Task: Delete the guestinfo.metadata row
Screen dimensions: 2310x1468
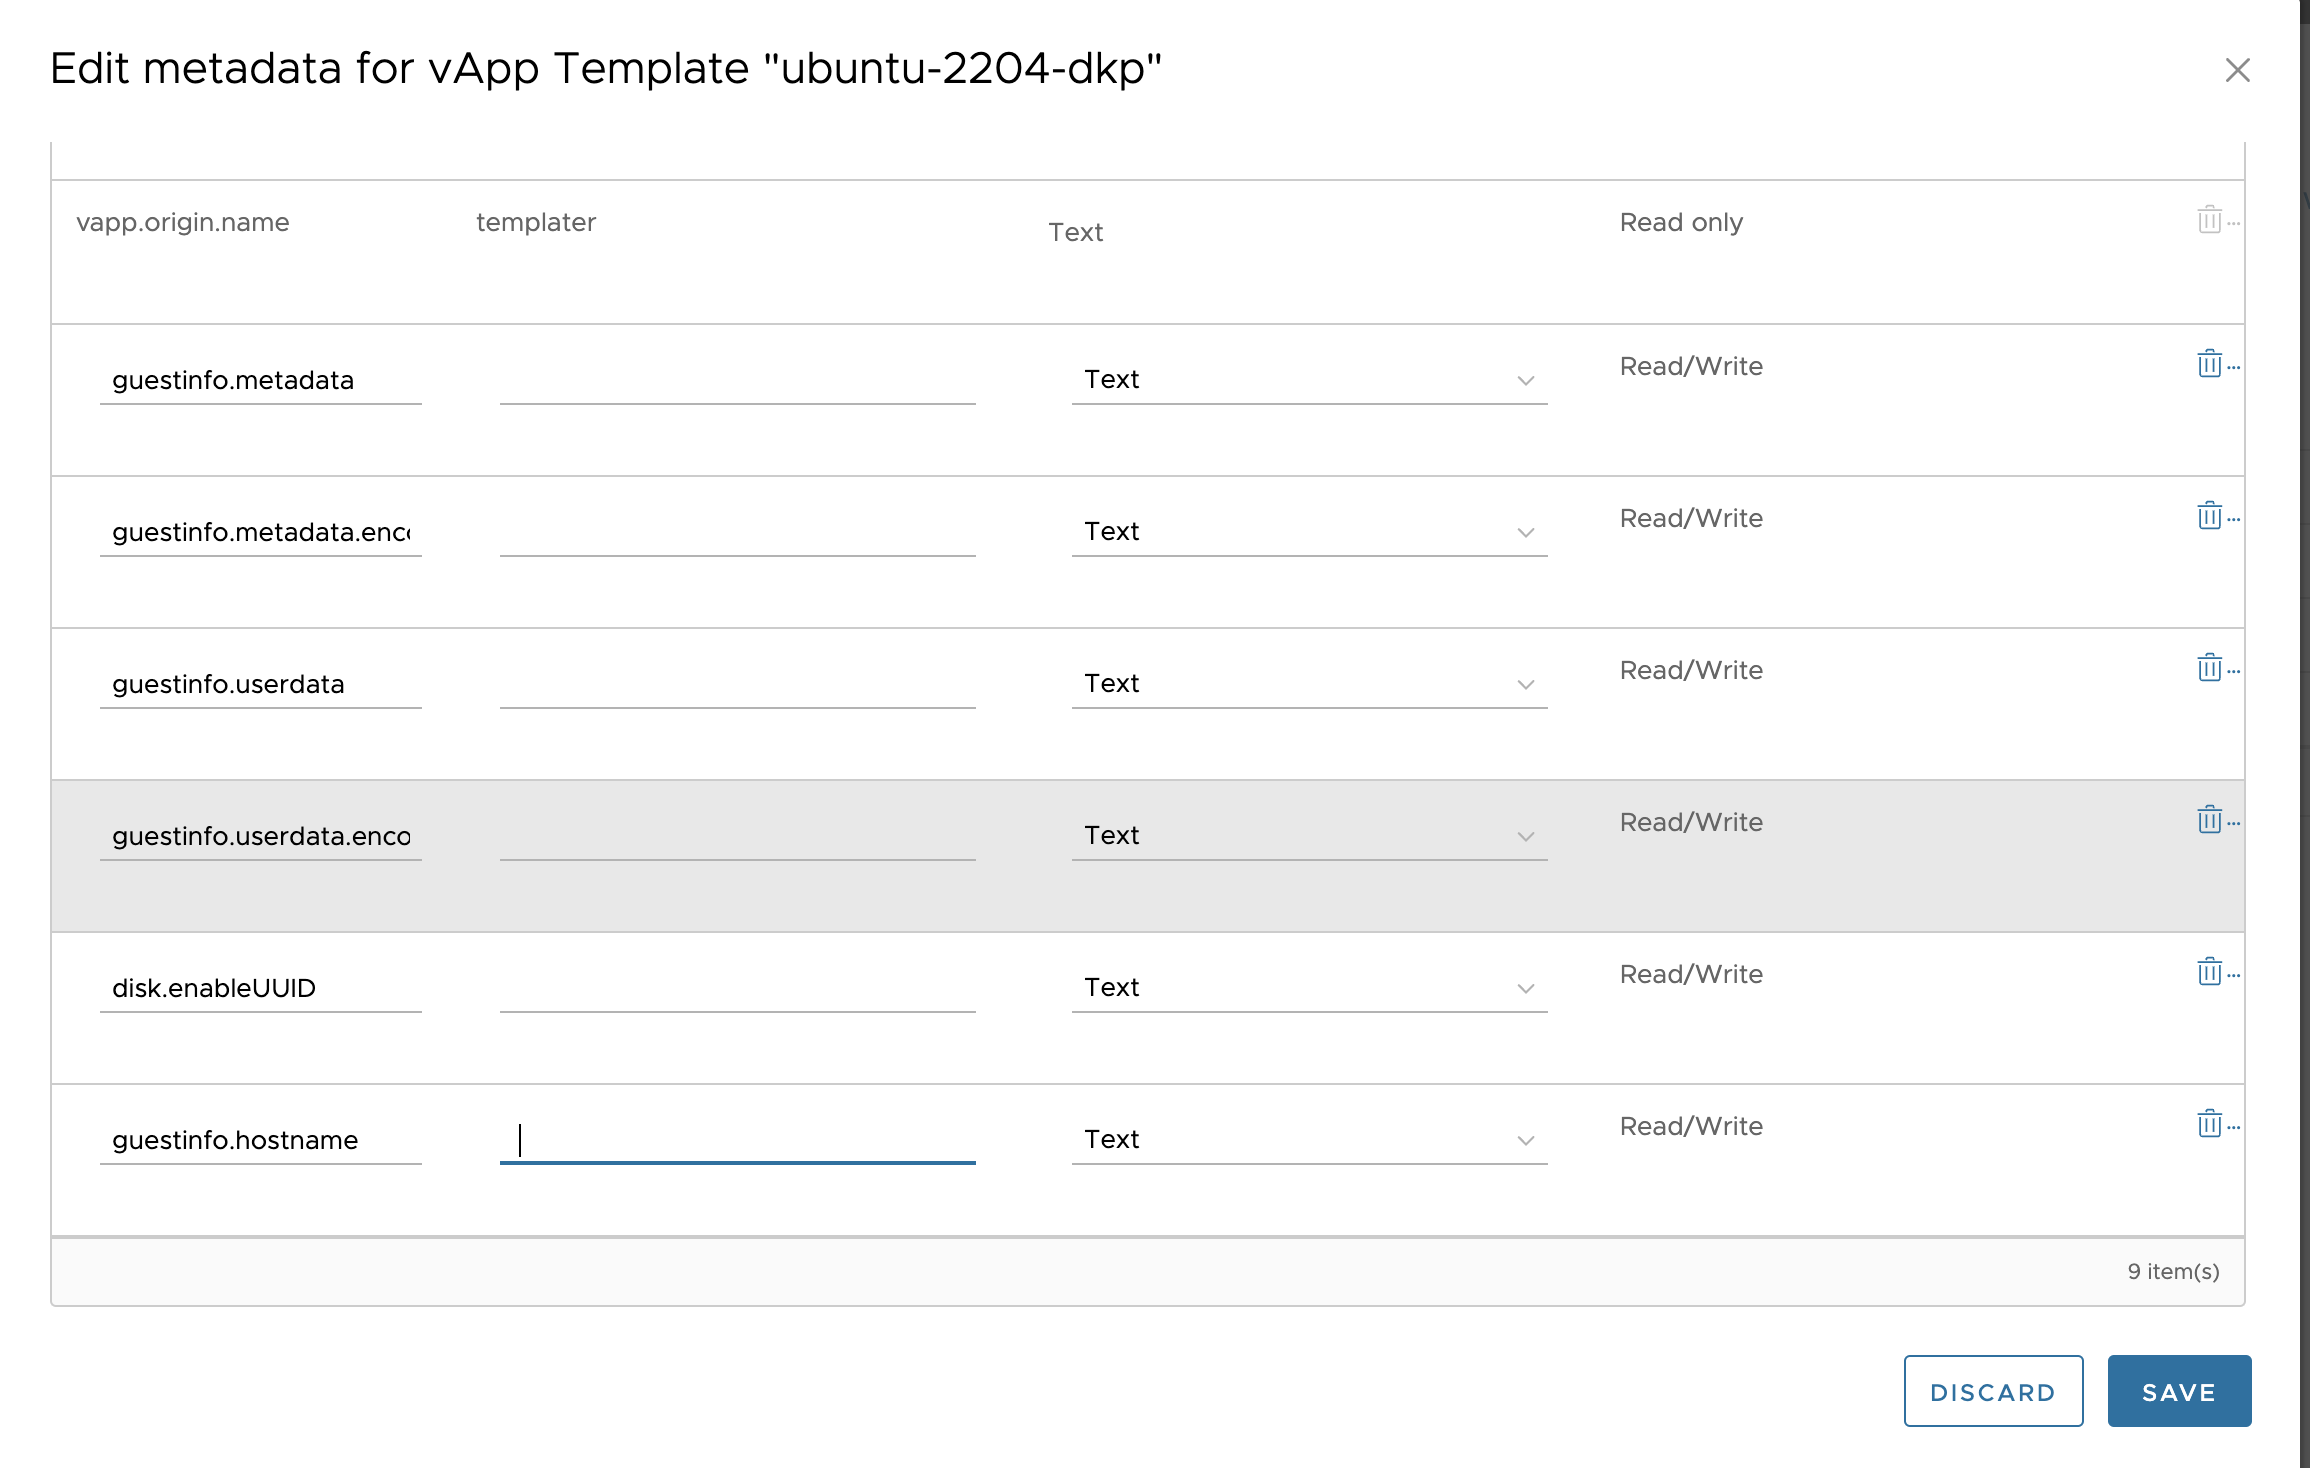Action: pos(2208,364)
